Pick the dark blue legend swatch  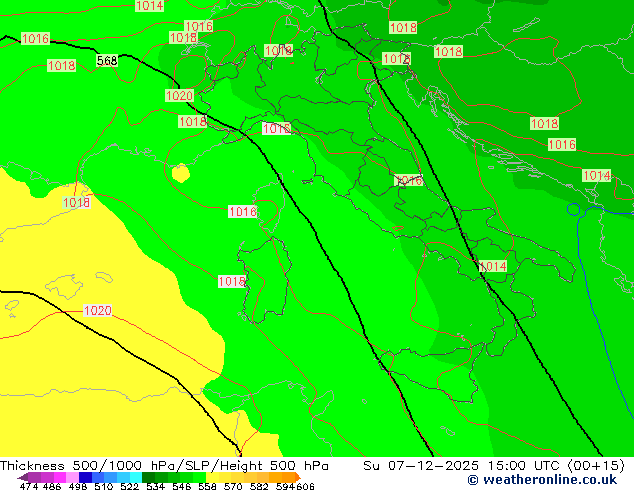pos(85,477)
